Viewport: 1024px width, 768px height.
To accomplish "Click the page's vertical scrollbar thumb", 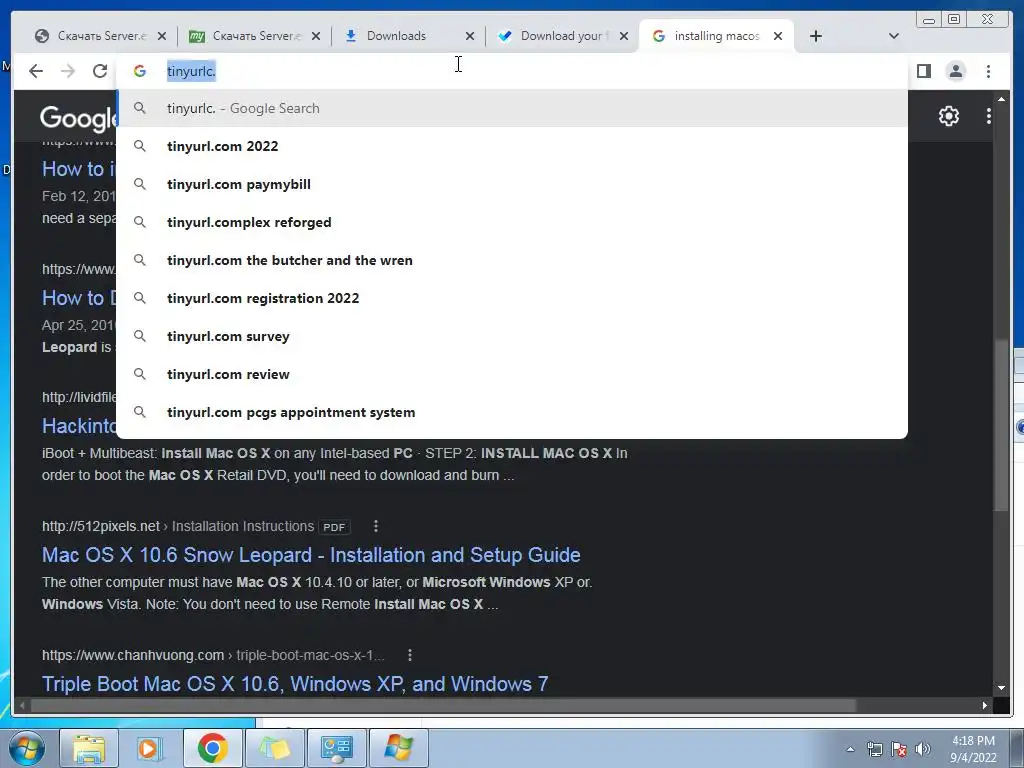I will 1001,424.
